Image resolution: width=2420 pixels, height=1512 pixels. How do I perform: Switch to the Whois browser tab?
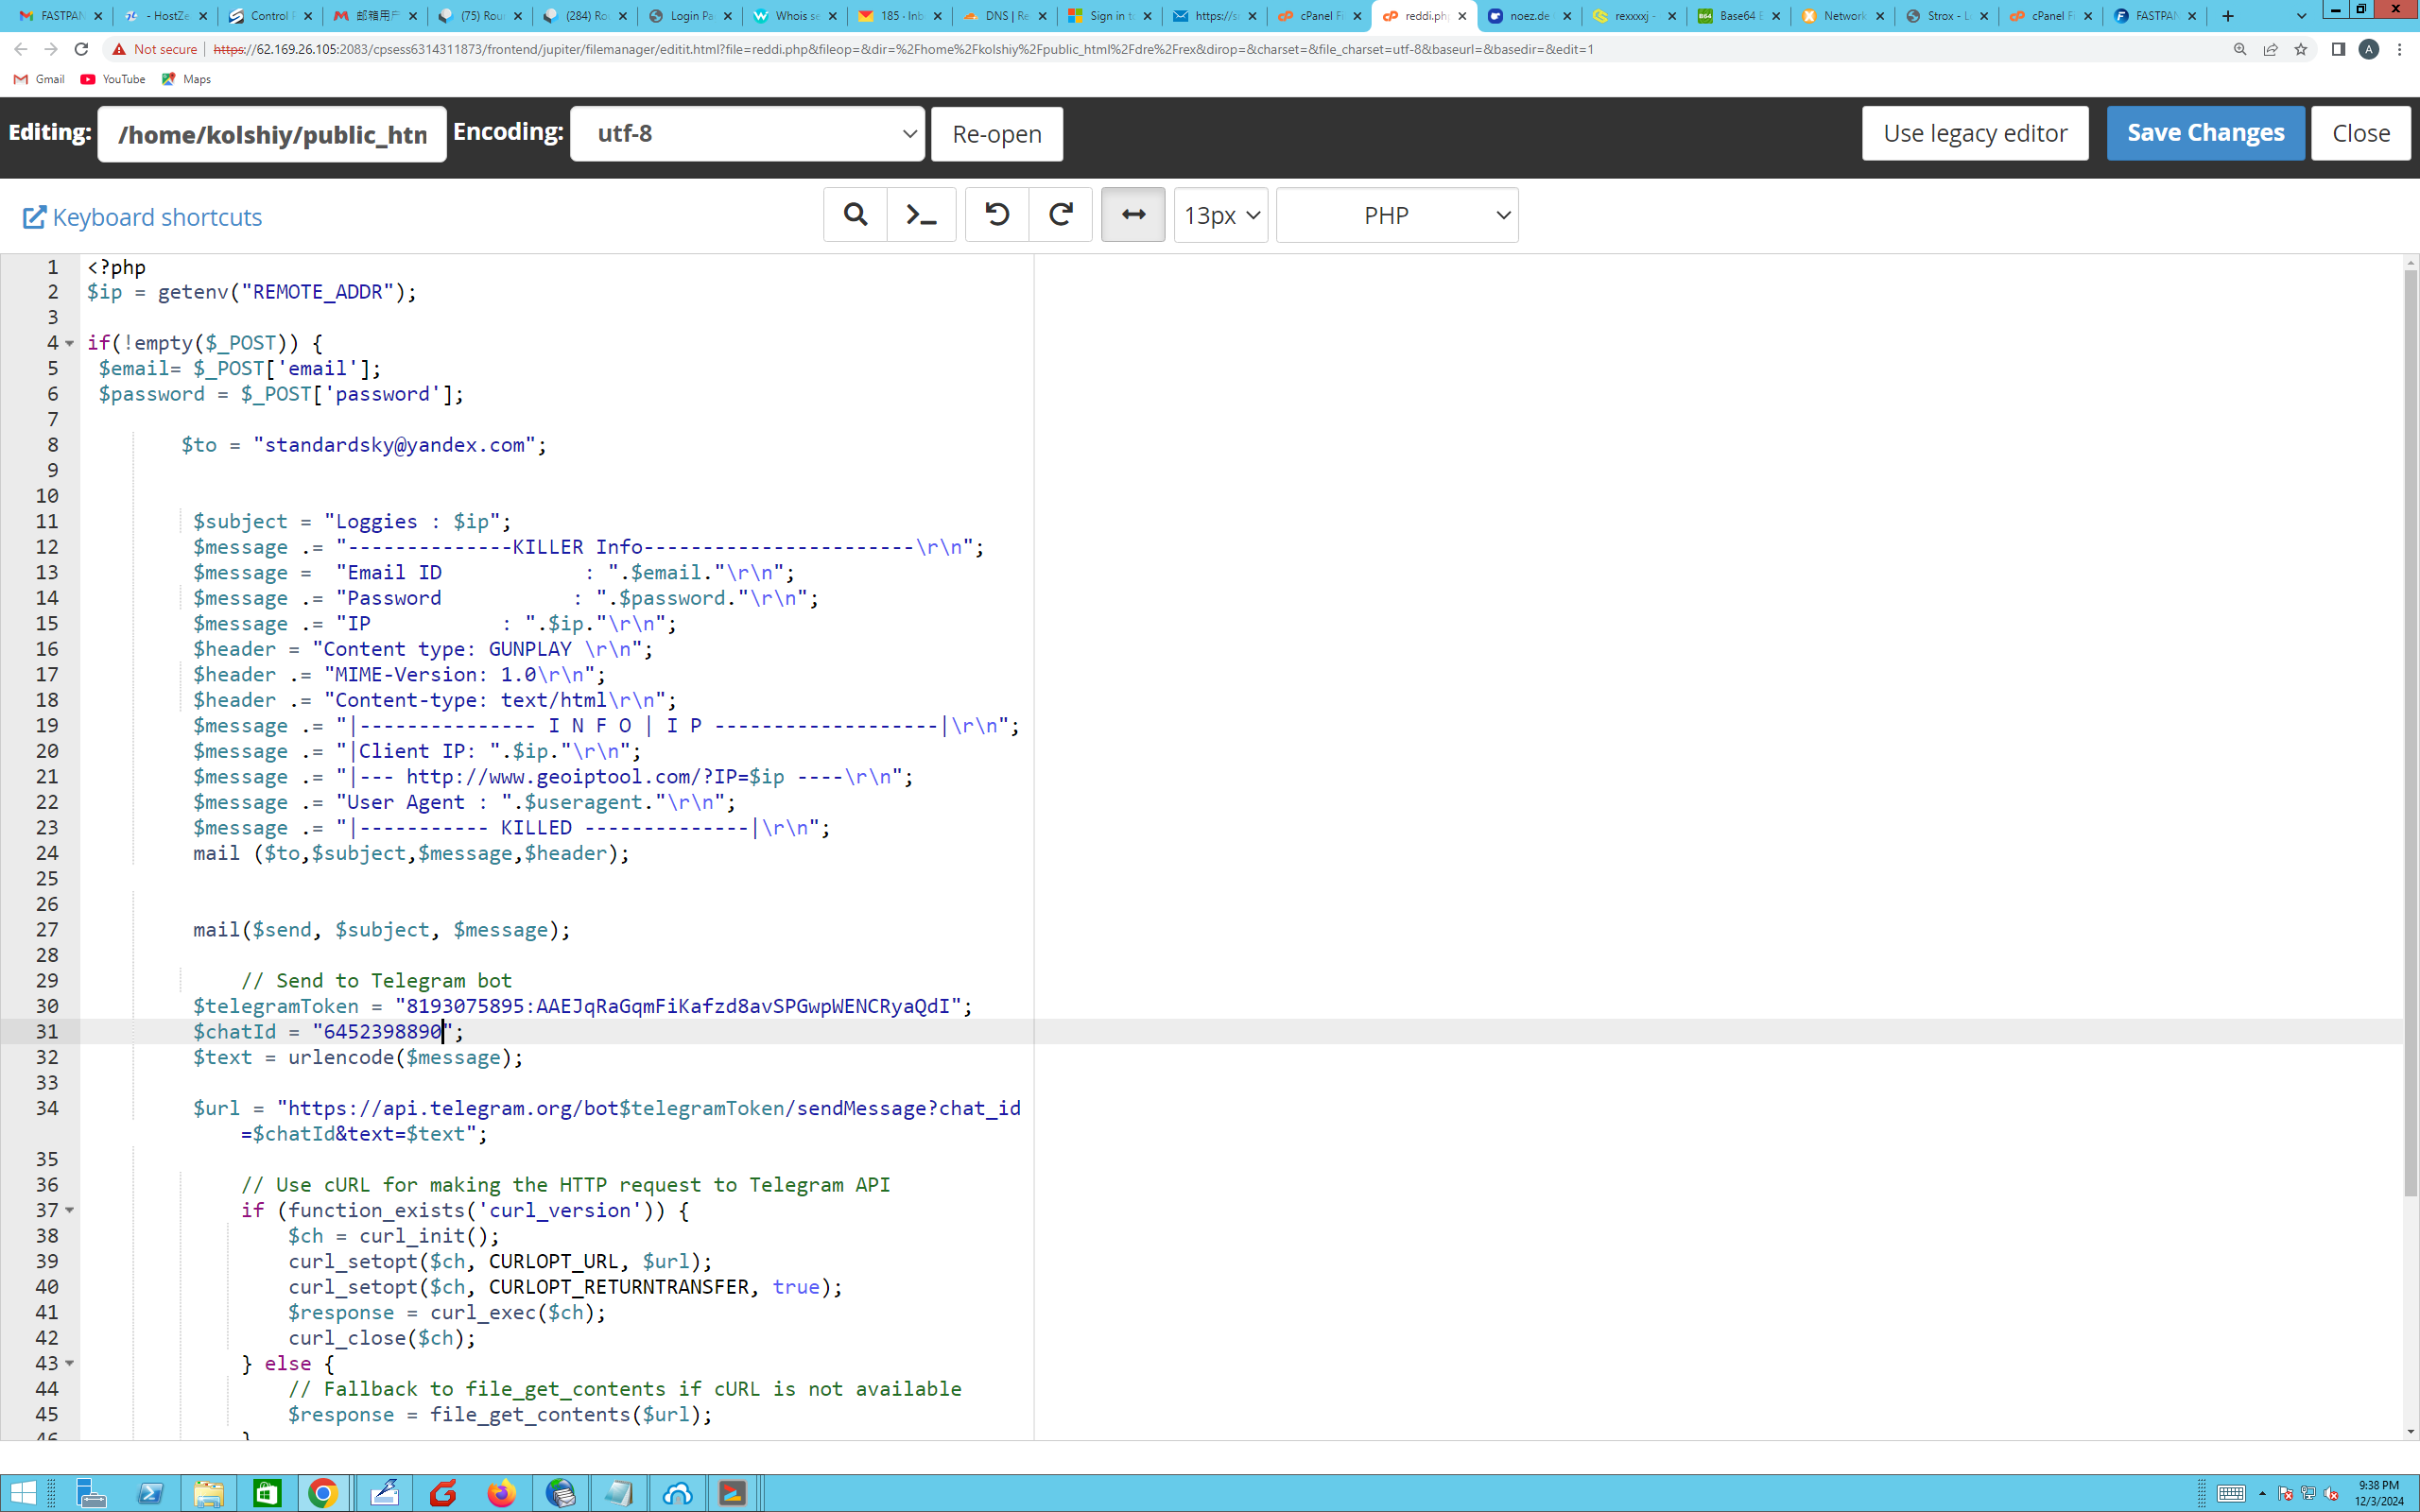(795, 16)
